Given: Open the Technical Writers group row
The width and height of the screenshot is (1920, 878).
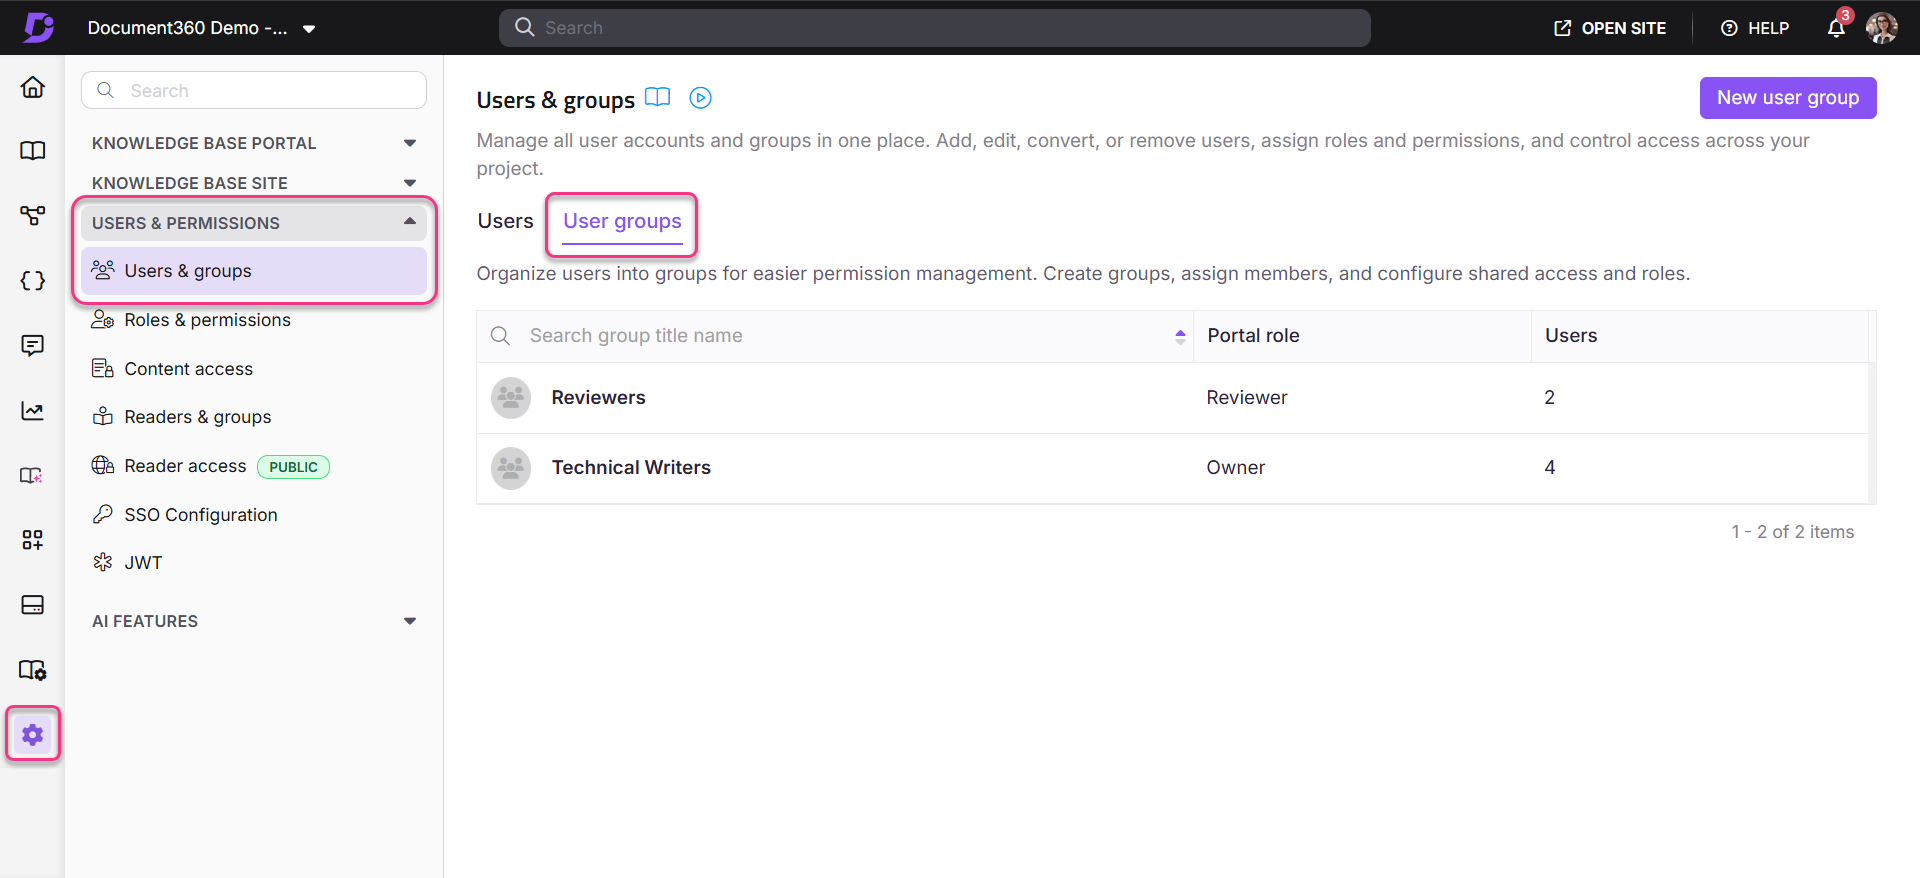Looking at the screenshot, I should [1172, 468].
